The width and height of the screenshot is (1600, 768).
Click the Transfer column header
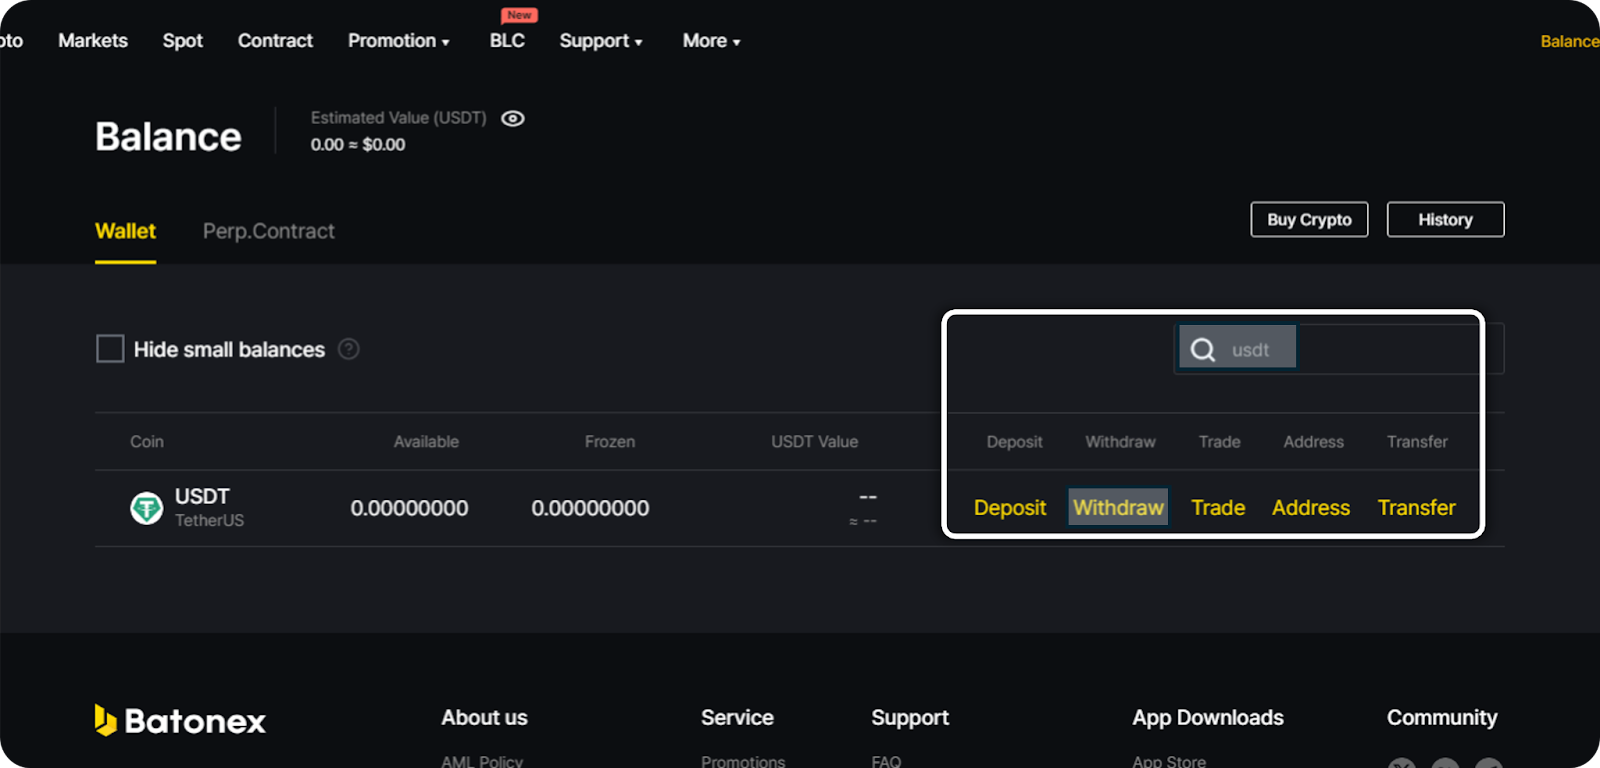pyautogui.click(x=1417, y=441)
